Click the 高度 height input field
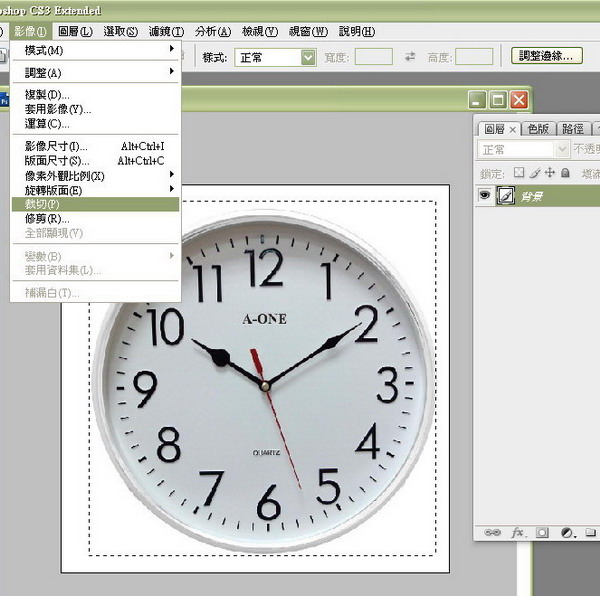 pos(474,57)
